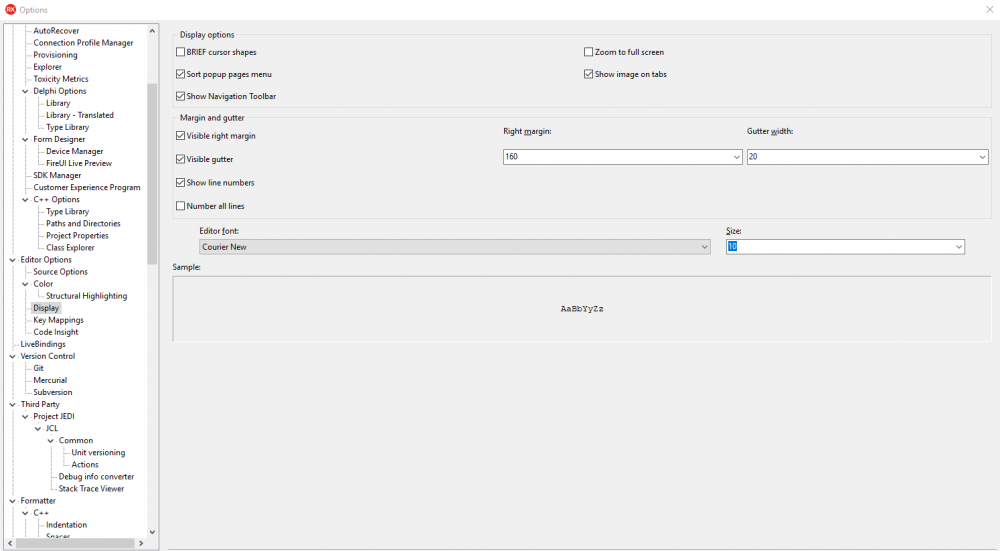
Task: Open the font Size dropdown
Action: tap(959, 247)
